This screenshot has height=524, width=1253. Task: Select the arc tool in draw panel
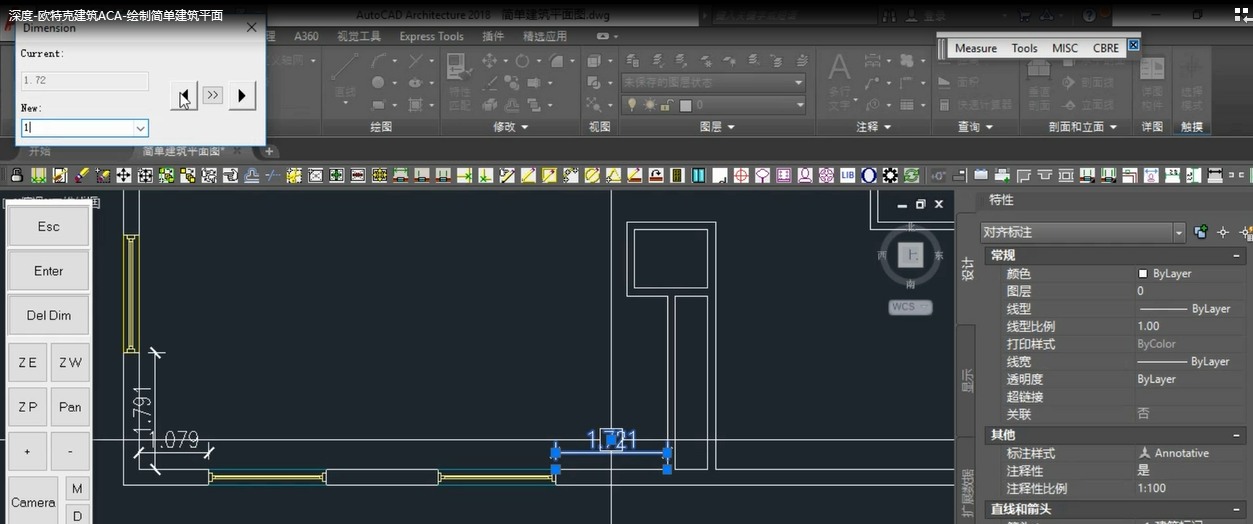379,61
